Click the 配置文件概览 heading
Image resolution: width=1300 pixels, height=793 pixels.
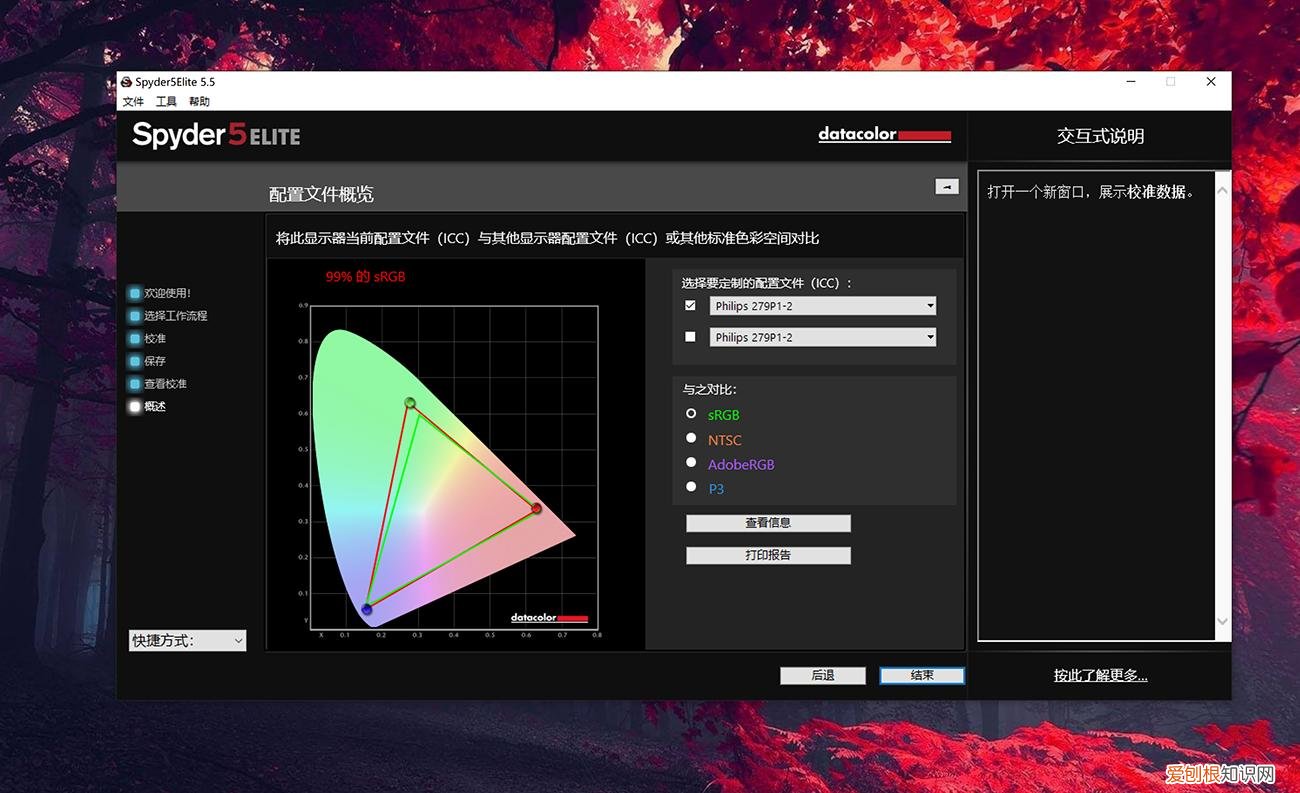(321, 194)
